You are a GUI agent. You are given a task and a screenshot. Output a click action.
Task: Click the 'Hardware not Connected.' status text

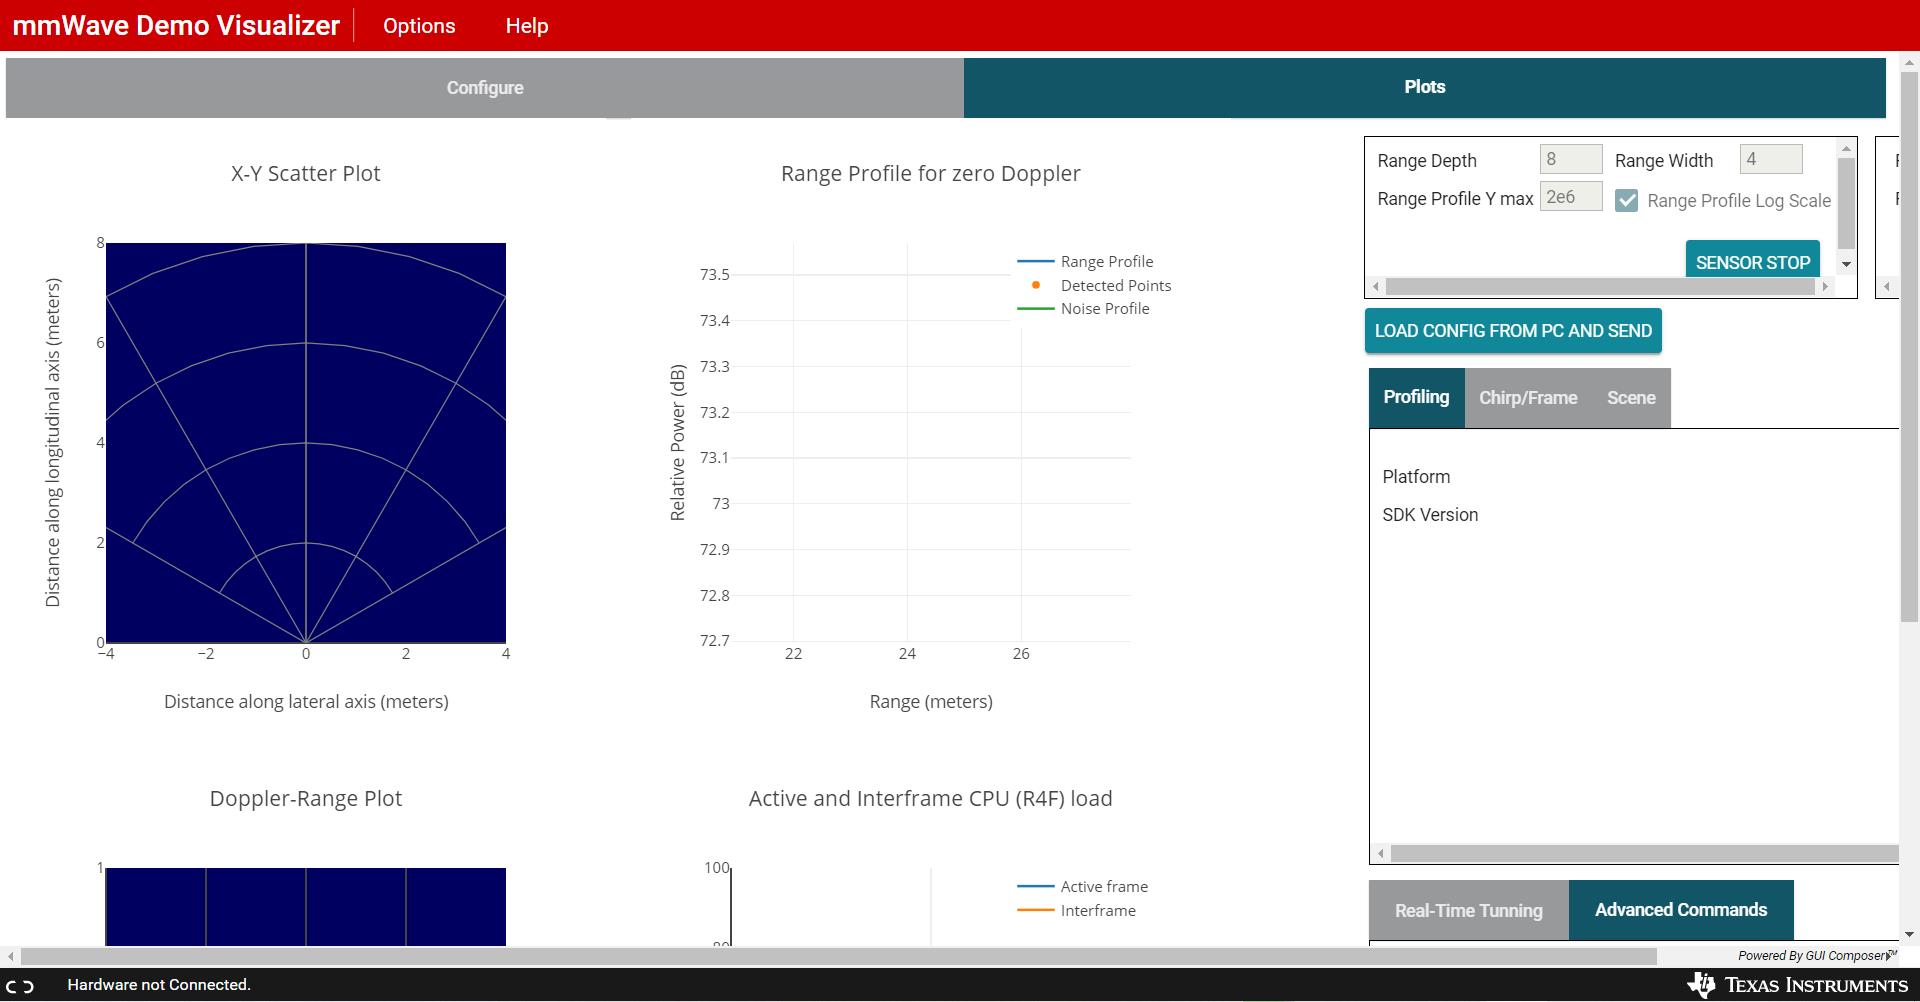click(159, 985)
